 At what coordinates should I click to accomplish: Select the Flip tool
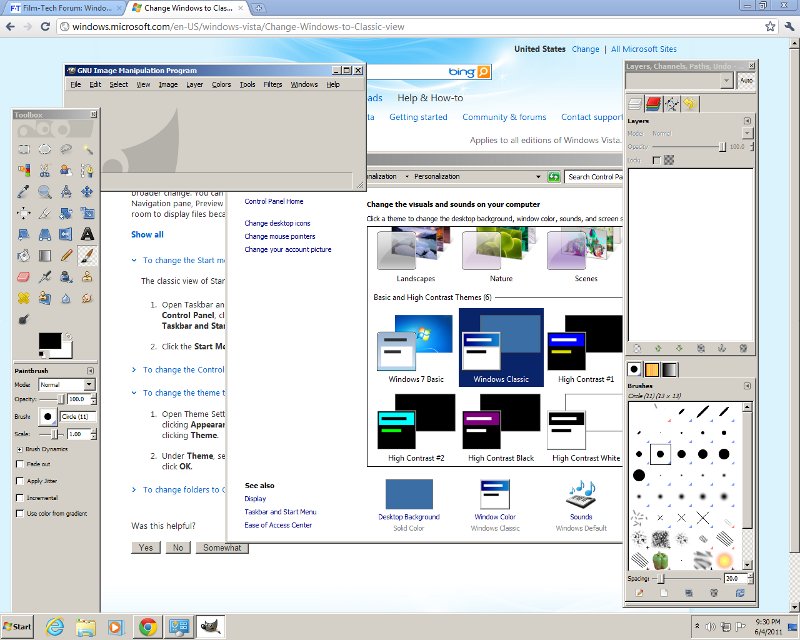(66, 234)
